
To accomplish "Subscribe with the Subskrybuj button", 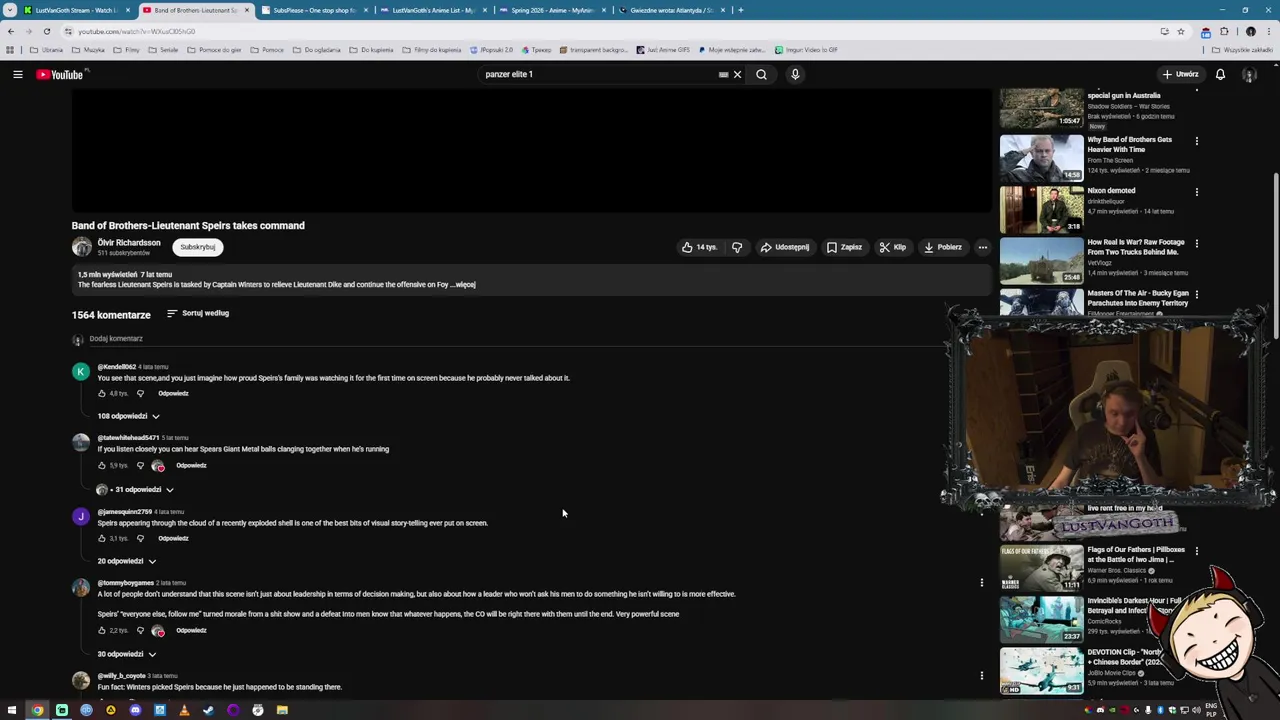I will [197, 247].
